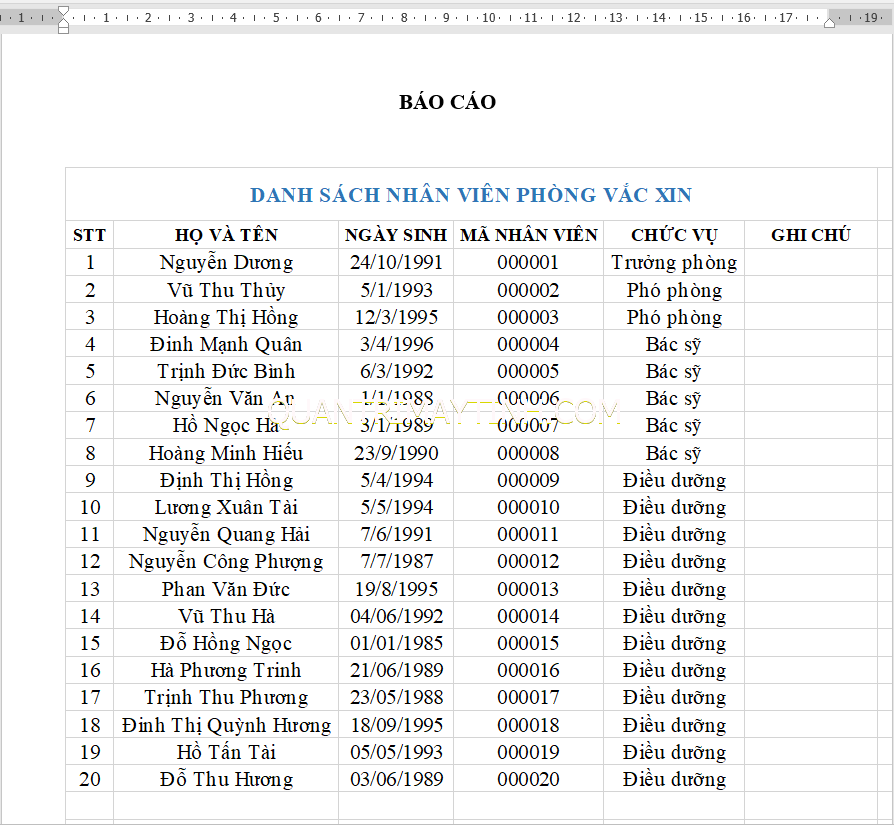The image size is (894, 825).
Task: Click the birth date 24/10/1991
Action: (396, 262)
